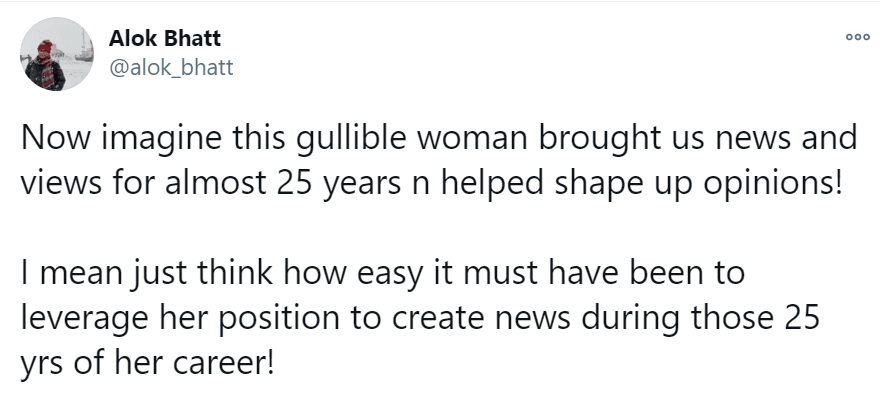Image resolution: width=880 pixels, height=395 pixels.
Task: Open the @alok_bhatt handle link
Action: 171,67
